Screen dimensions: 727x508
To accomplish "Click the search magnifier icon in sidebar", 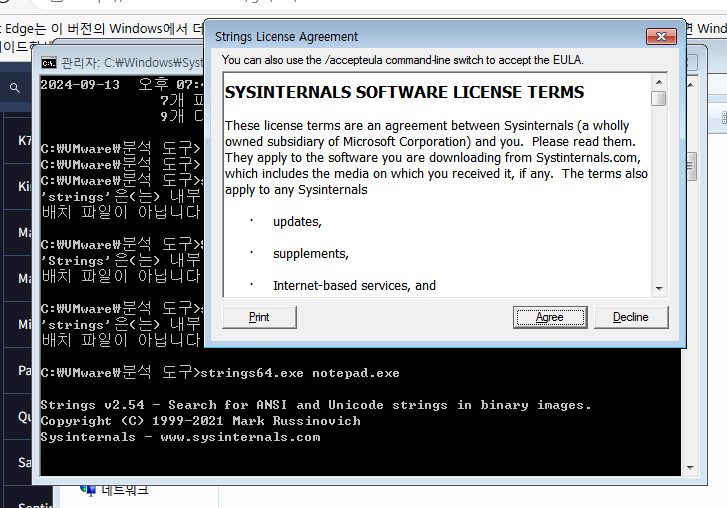I will [15, 88].
